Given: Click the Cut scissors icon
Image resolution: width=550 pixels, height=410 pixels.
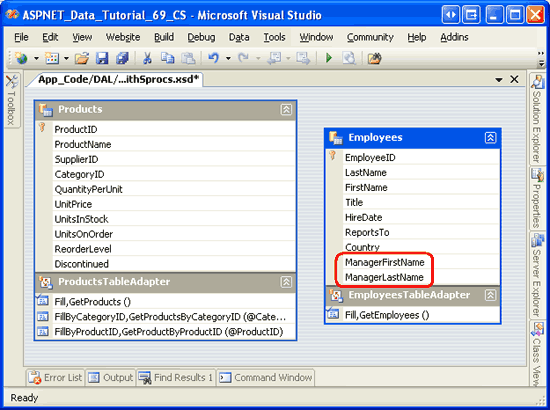Looking at the screenshot, I should (x=147, y=58).
